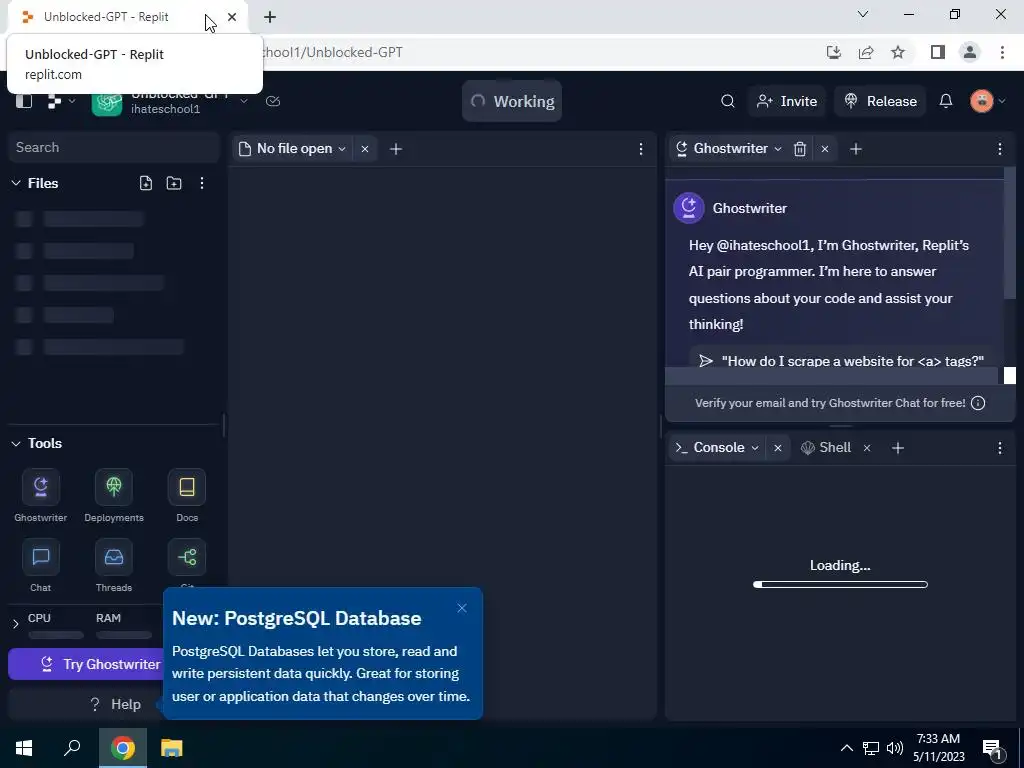Open a new Chrome tab

tap(270, 17)
